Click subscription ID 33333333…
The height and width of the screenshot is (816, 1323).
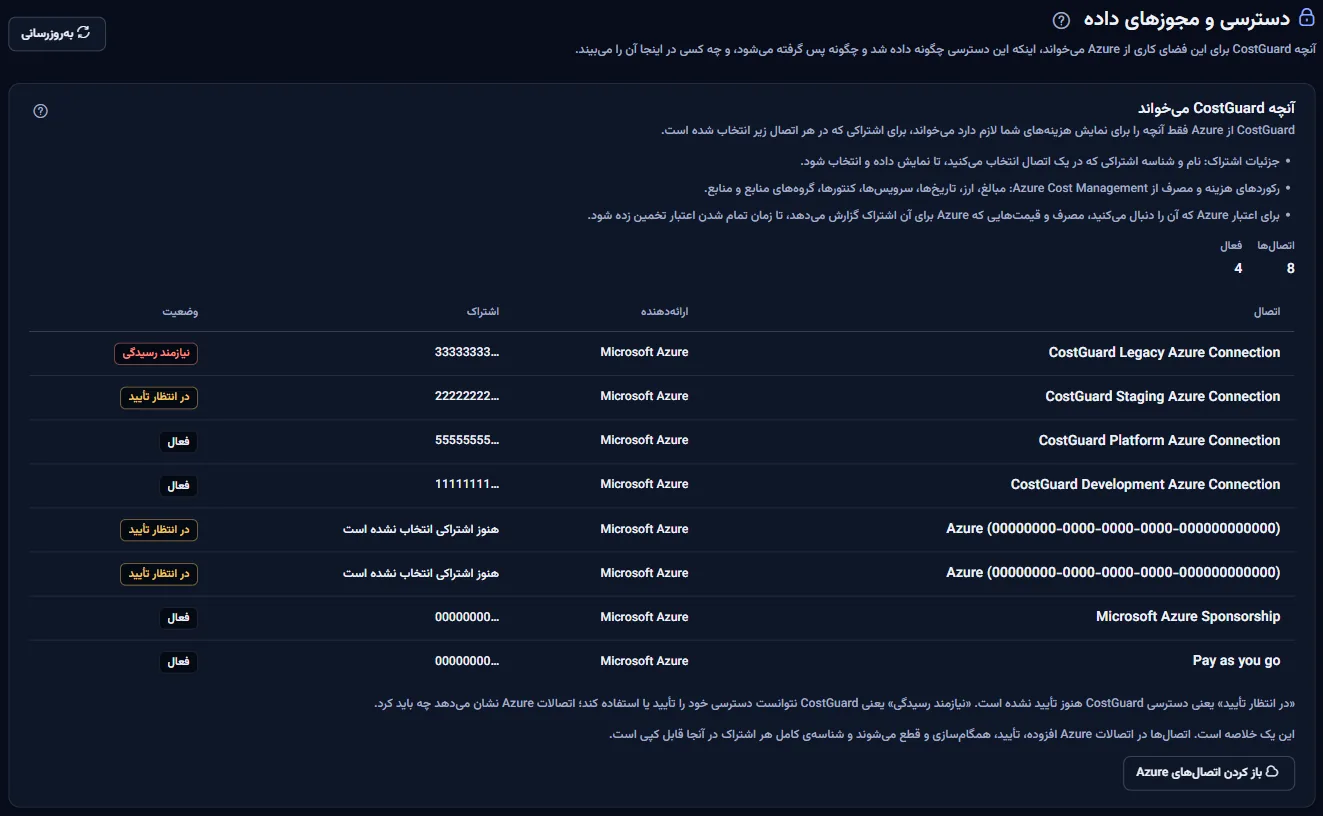click(x=467, y=352)
